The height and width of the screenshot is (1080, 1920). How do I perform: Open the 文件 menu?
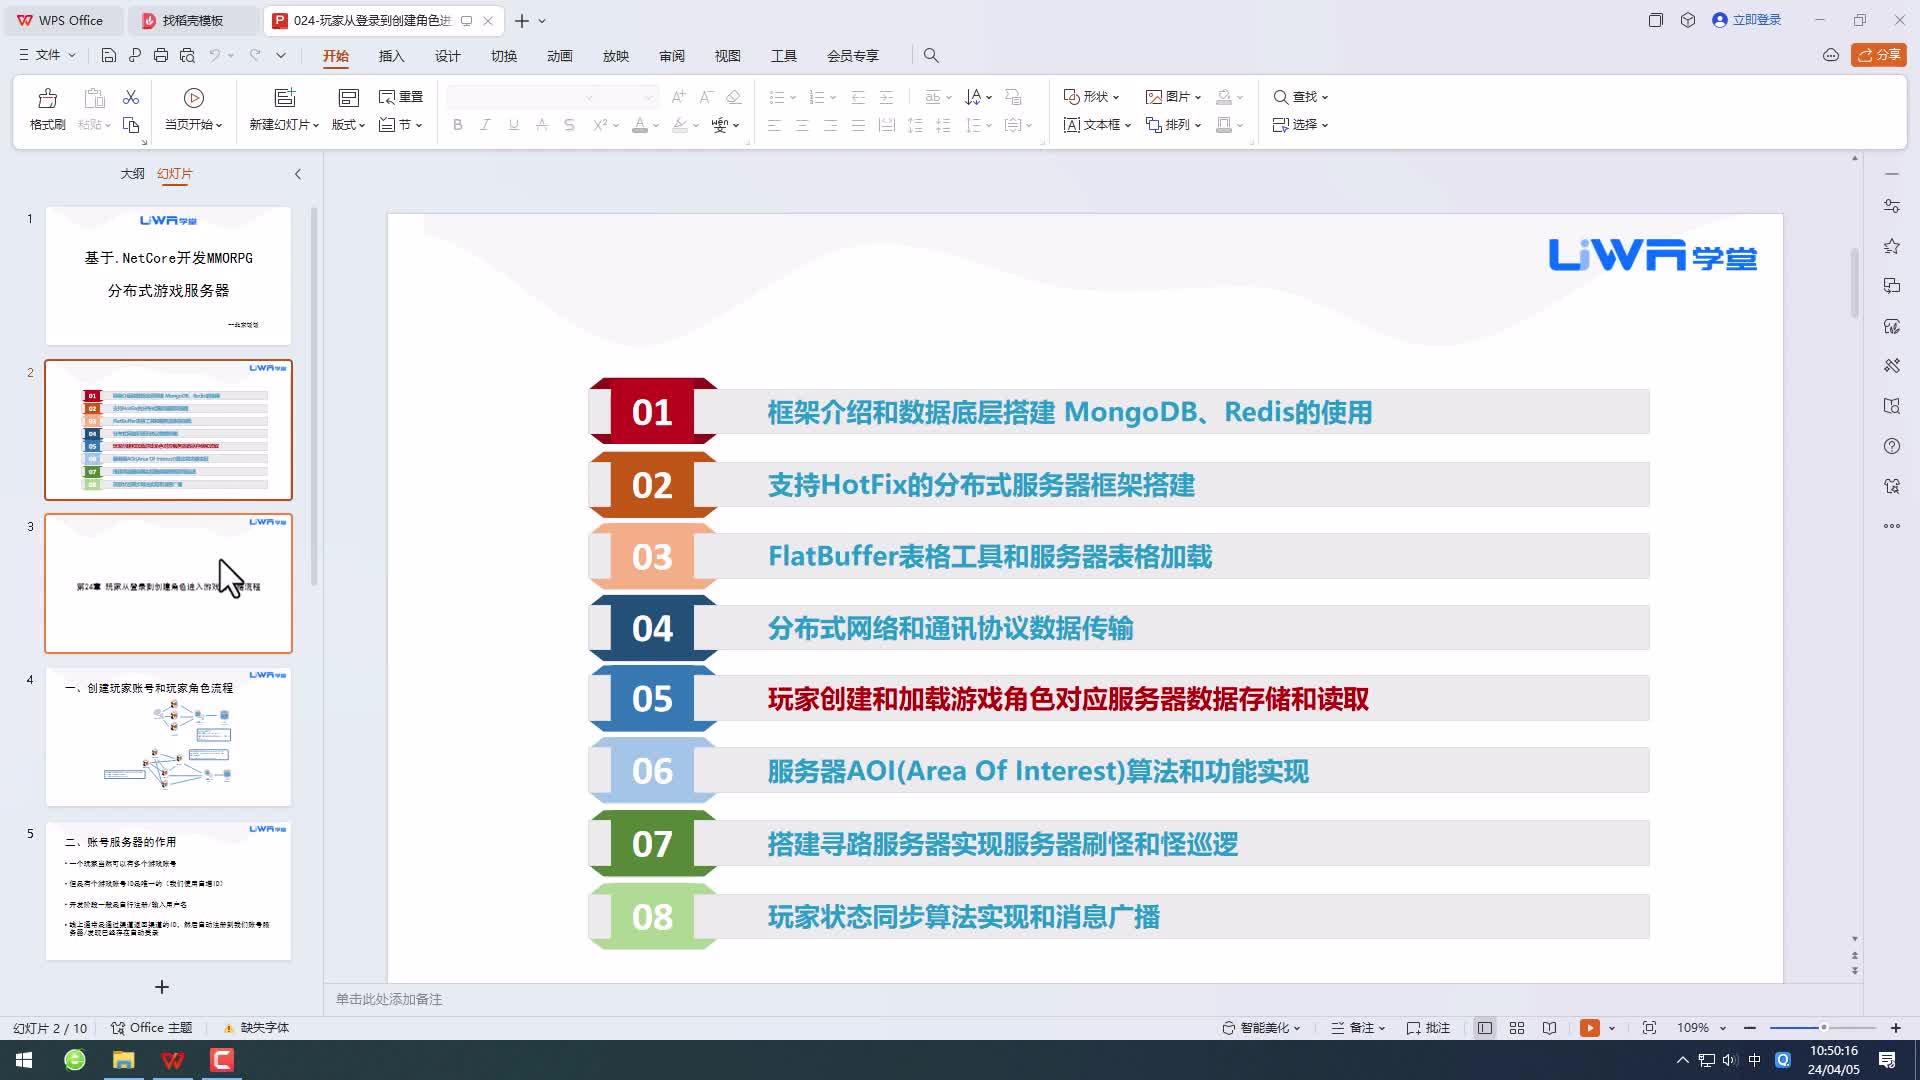point(47,55)
